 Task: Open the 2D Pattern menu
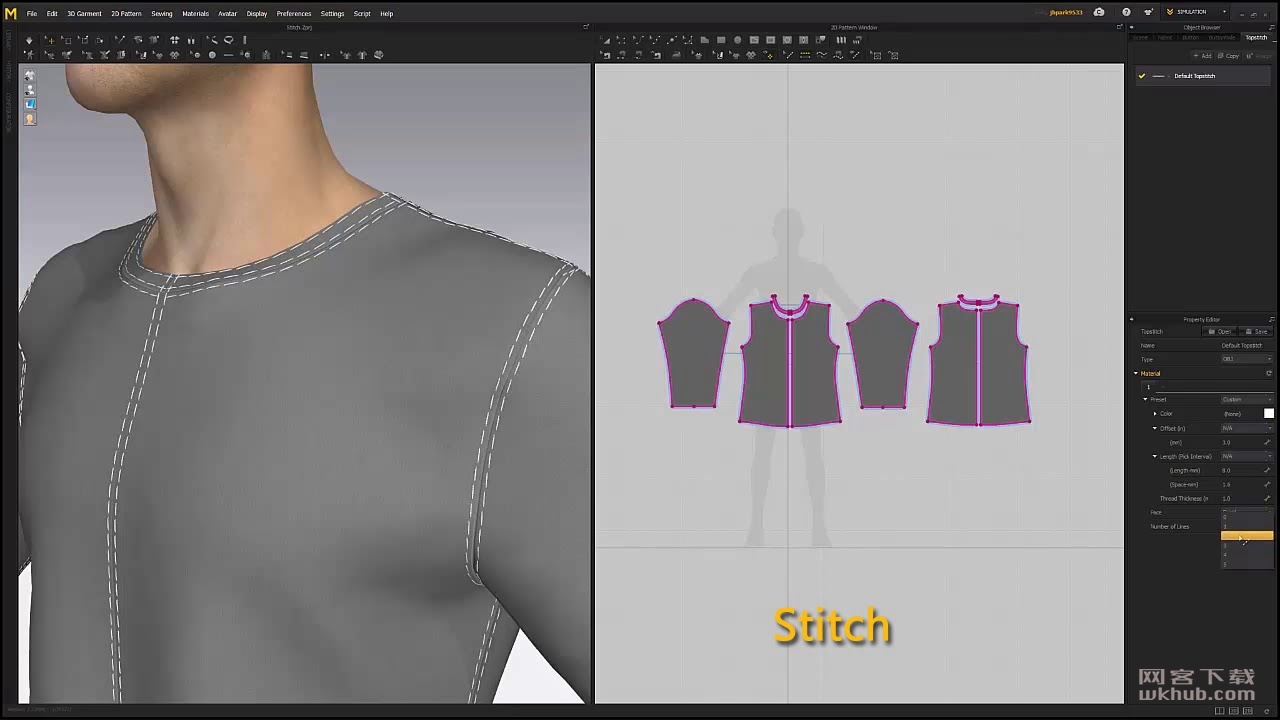click(x=126, y=13)
